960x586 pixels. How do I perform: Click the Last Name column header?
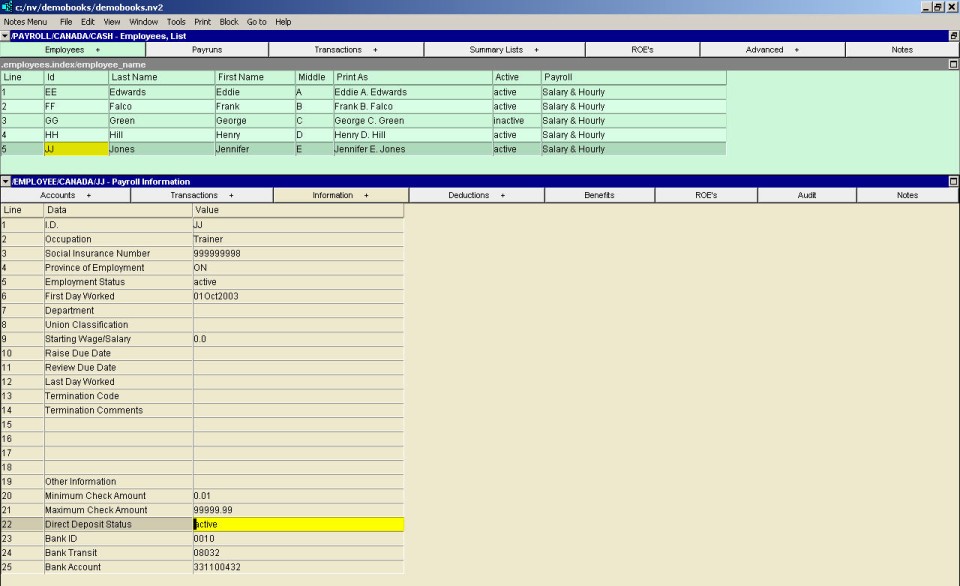coord(160,77)
